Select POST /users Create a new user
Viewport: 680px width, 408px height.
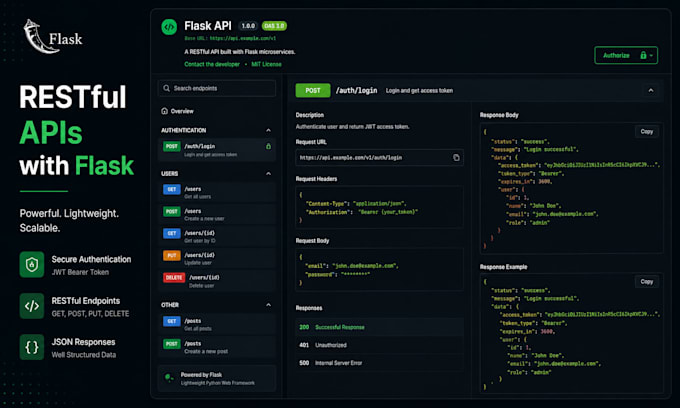point(217,215)
